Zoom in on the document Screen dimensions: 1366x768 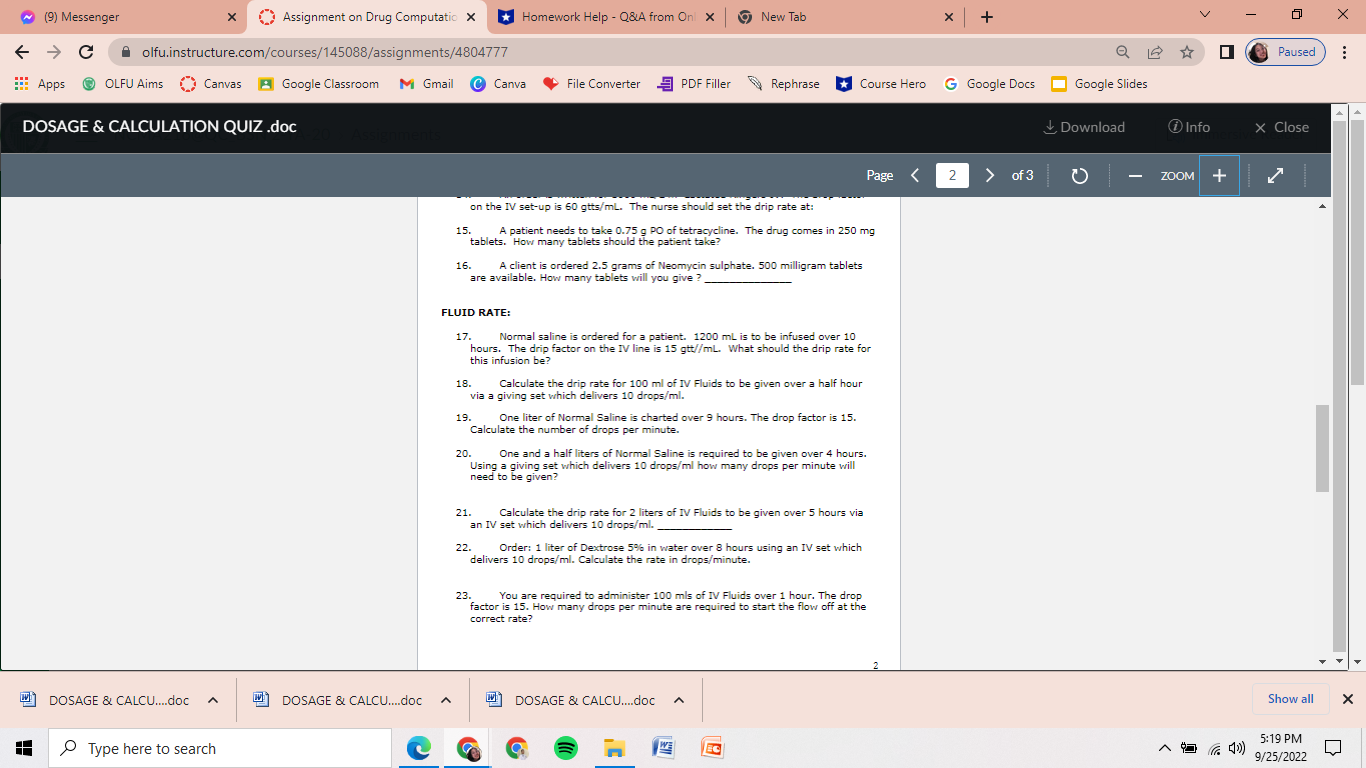click(1219, 176)
